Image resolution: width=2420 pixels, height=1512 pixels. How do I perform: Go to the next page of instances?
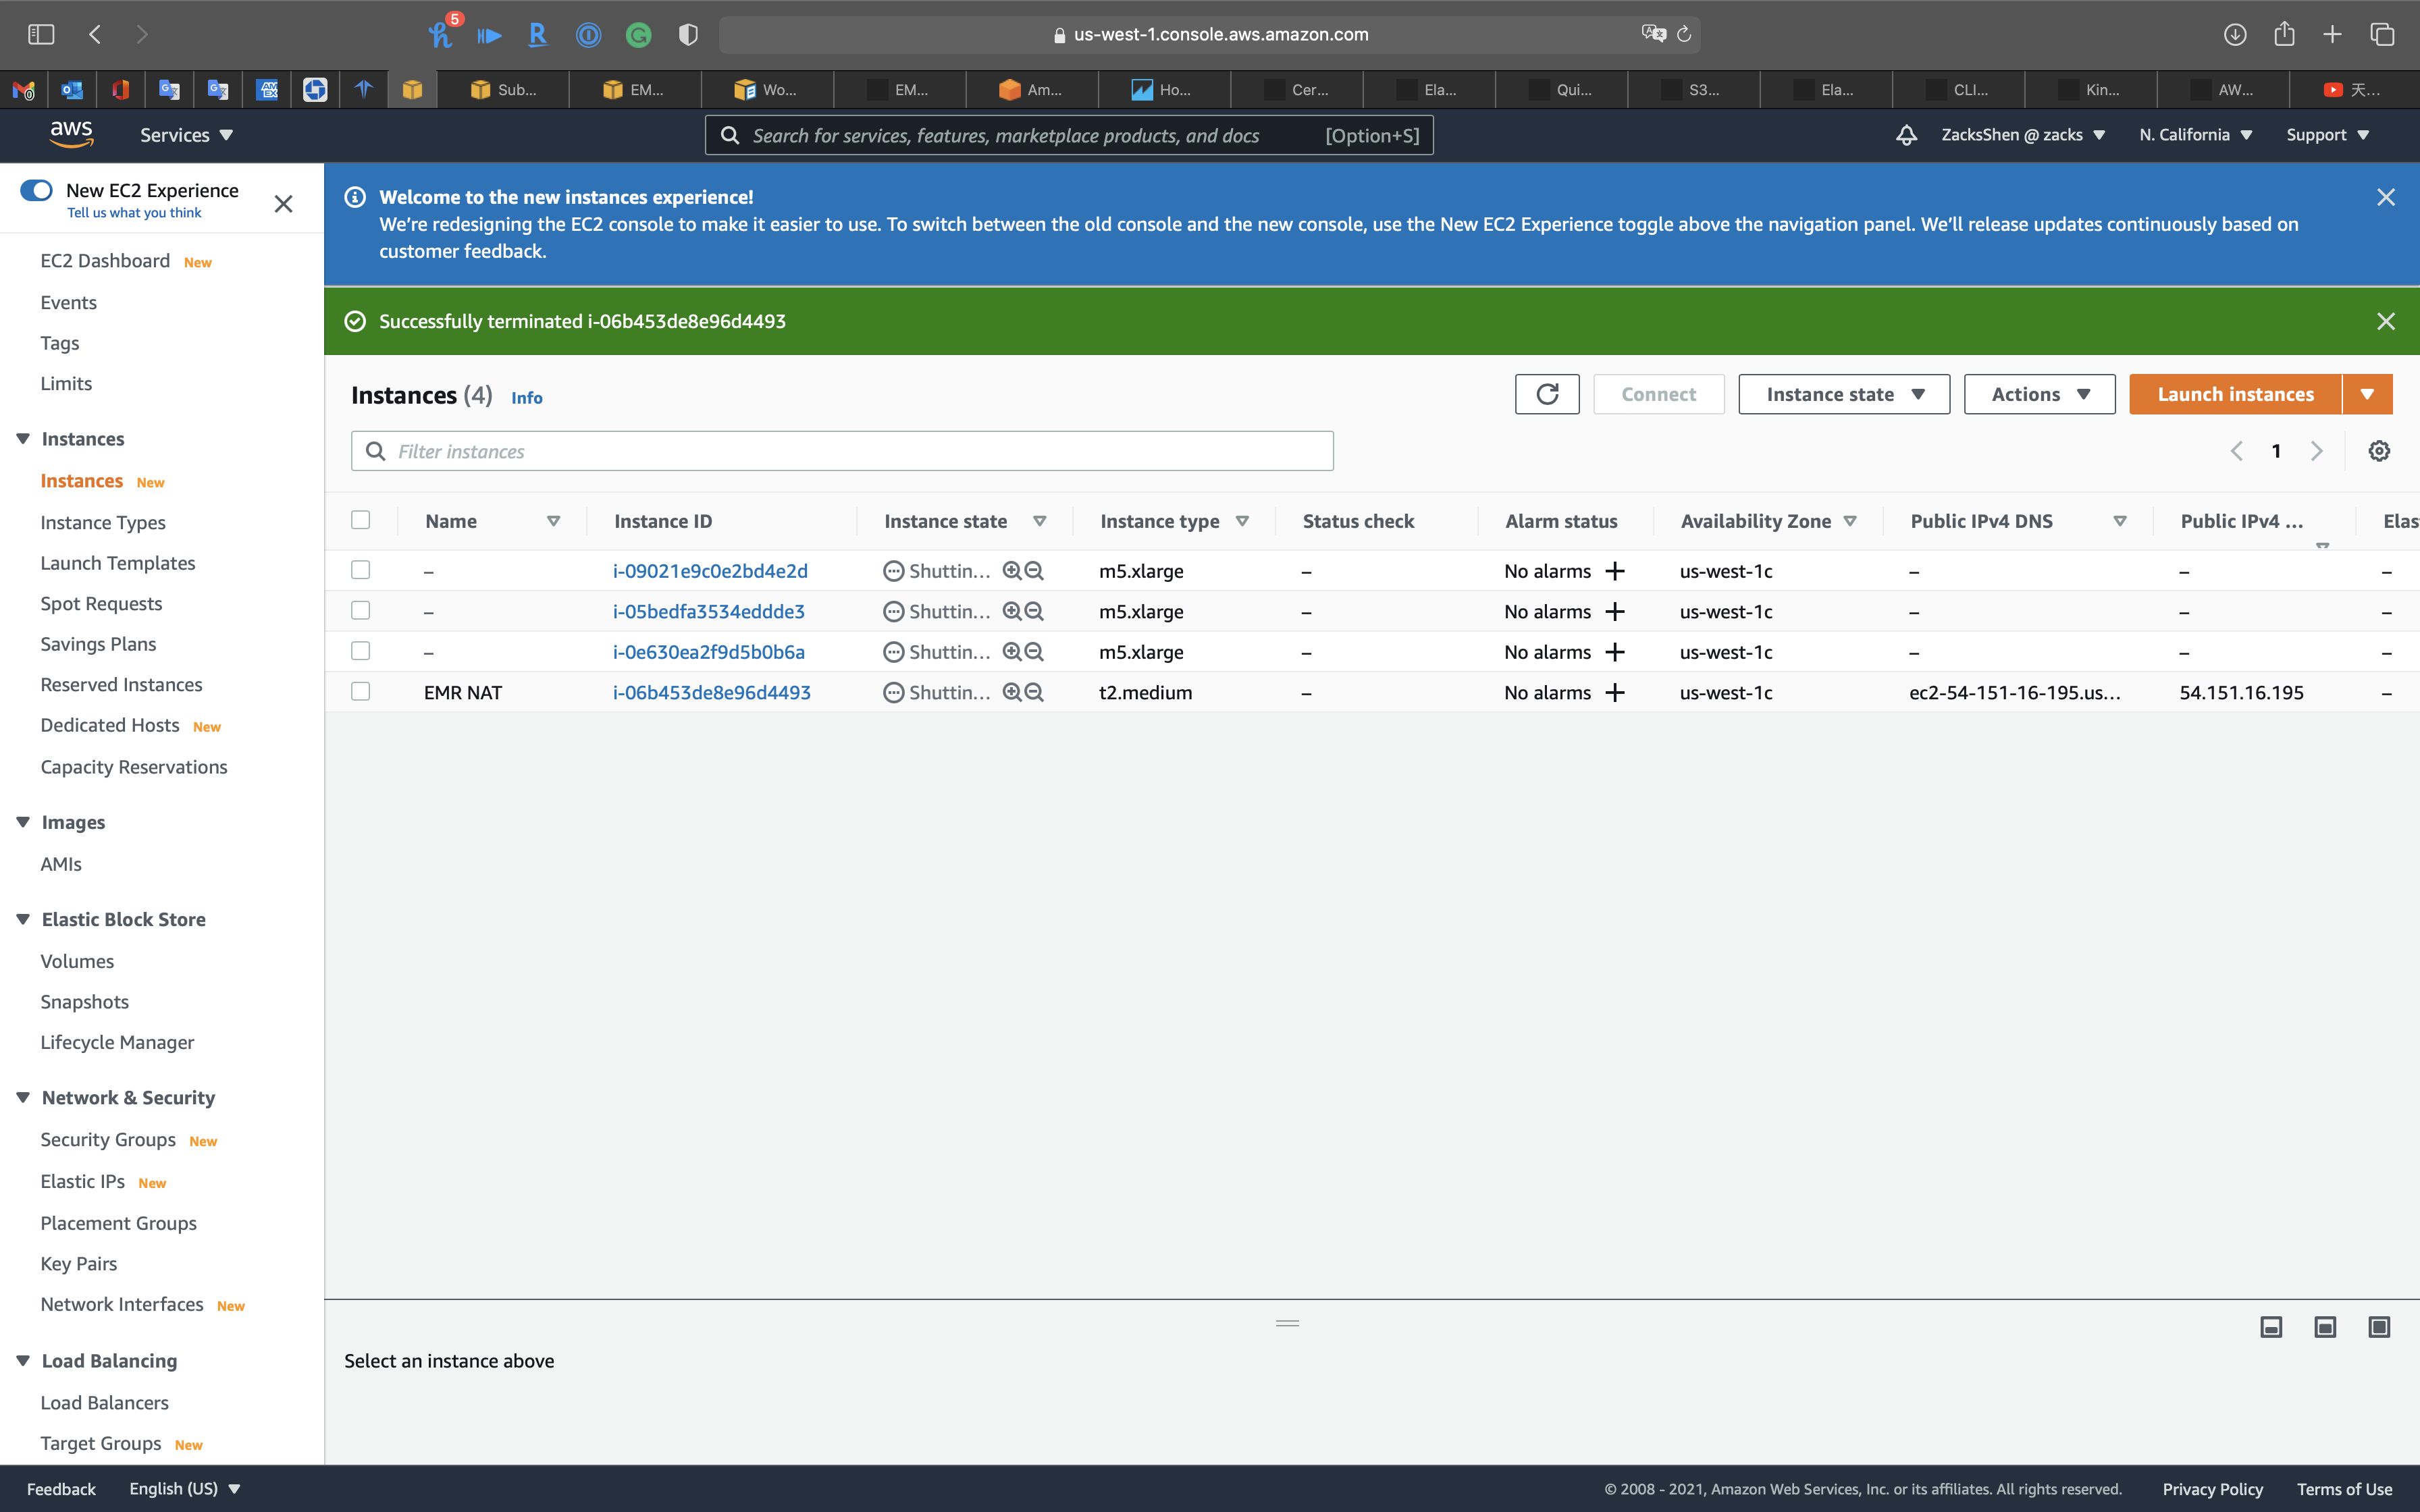pos(2316,451)
